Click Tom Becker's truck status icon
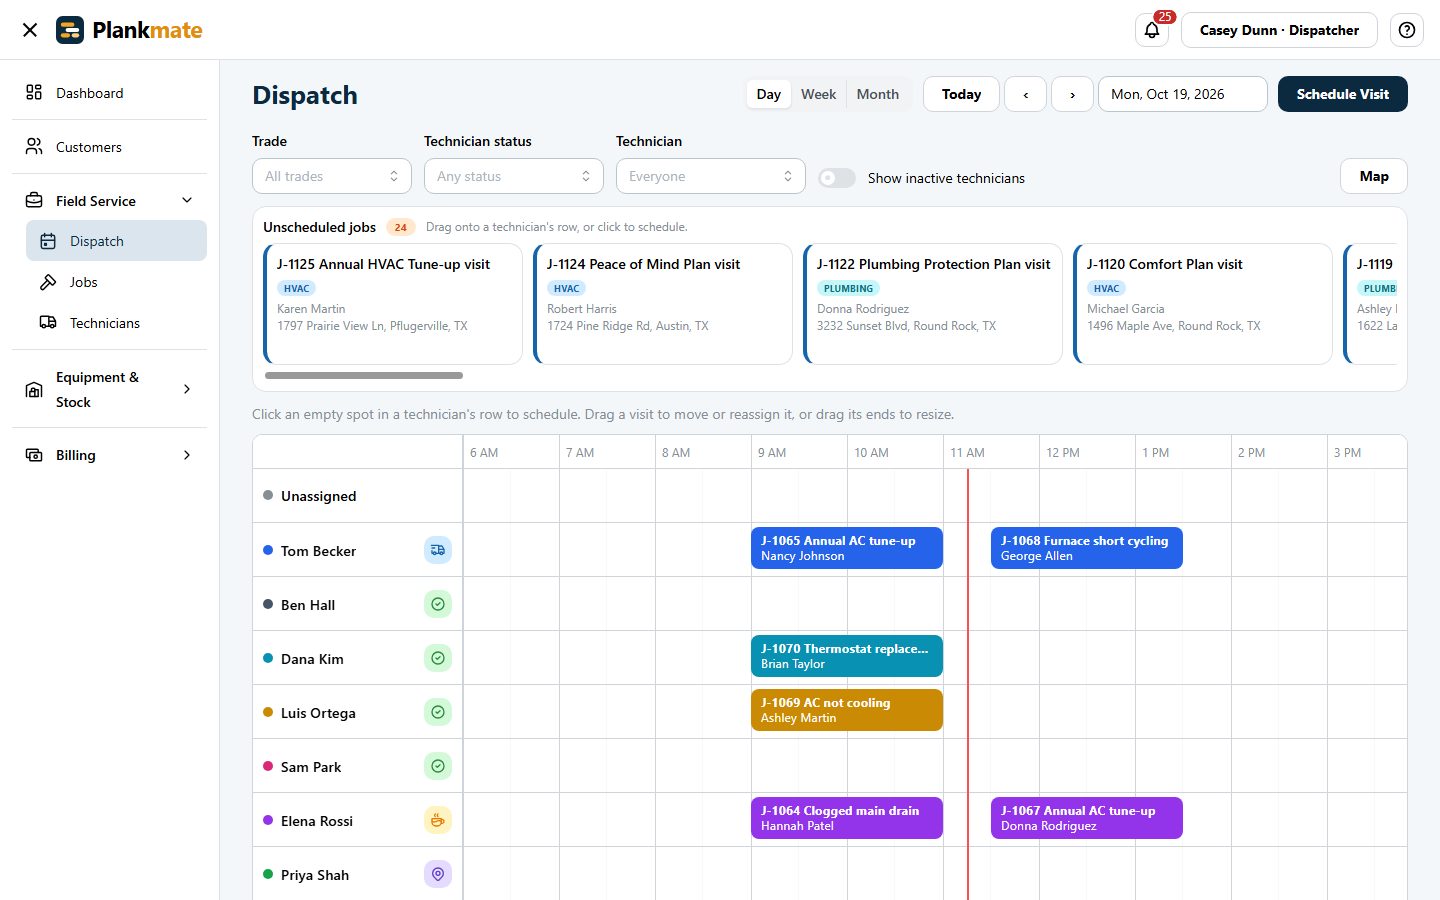Screen dimensions: 1440x900 tap(438, 550)
